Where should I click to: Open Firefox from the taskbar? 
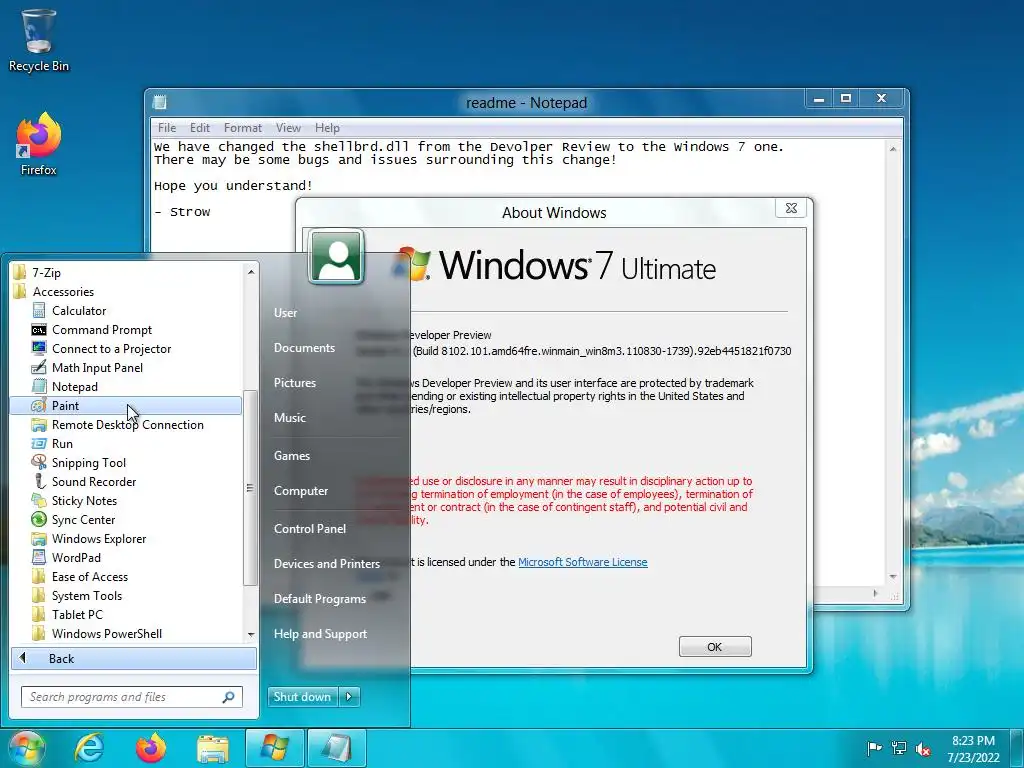[151, 748]
